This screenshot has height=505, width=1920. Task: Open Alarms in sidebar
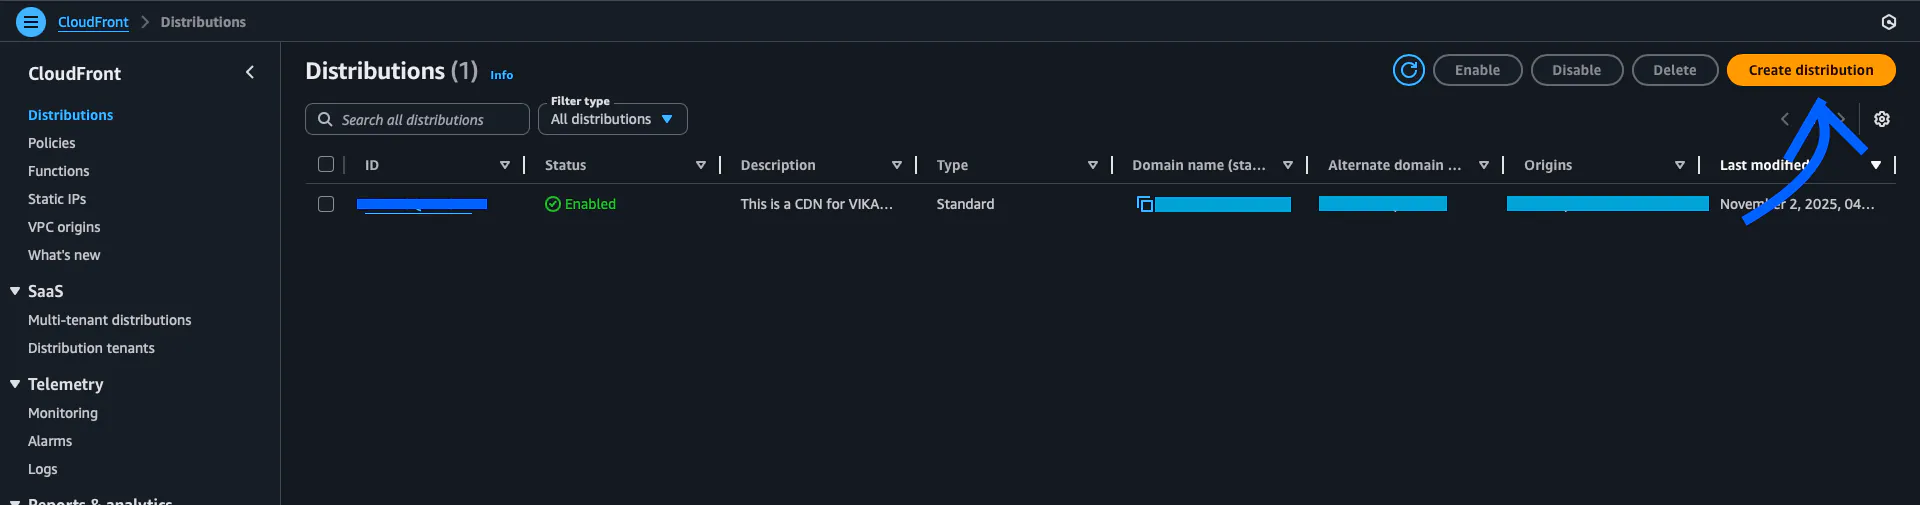coord(50,441)
